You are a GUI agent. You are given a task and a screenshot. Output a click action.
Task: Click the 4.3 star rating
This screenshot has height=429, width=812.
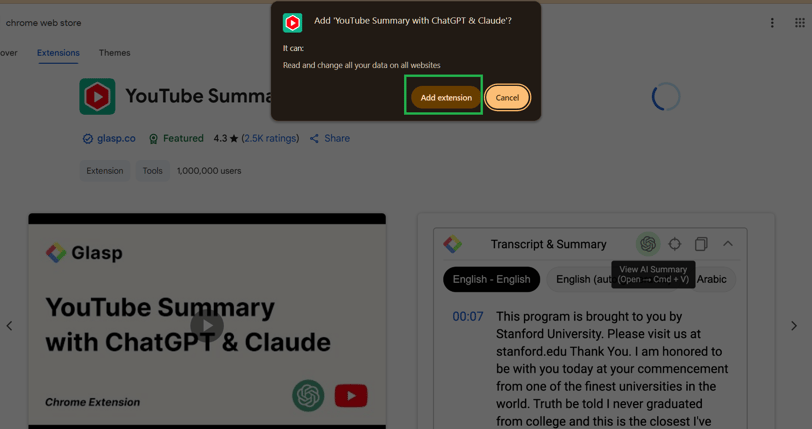pyautogui.click(x=226, y=138)
